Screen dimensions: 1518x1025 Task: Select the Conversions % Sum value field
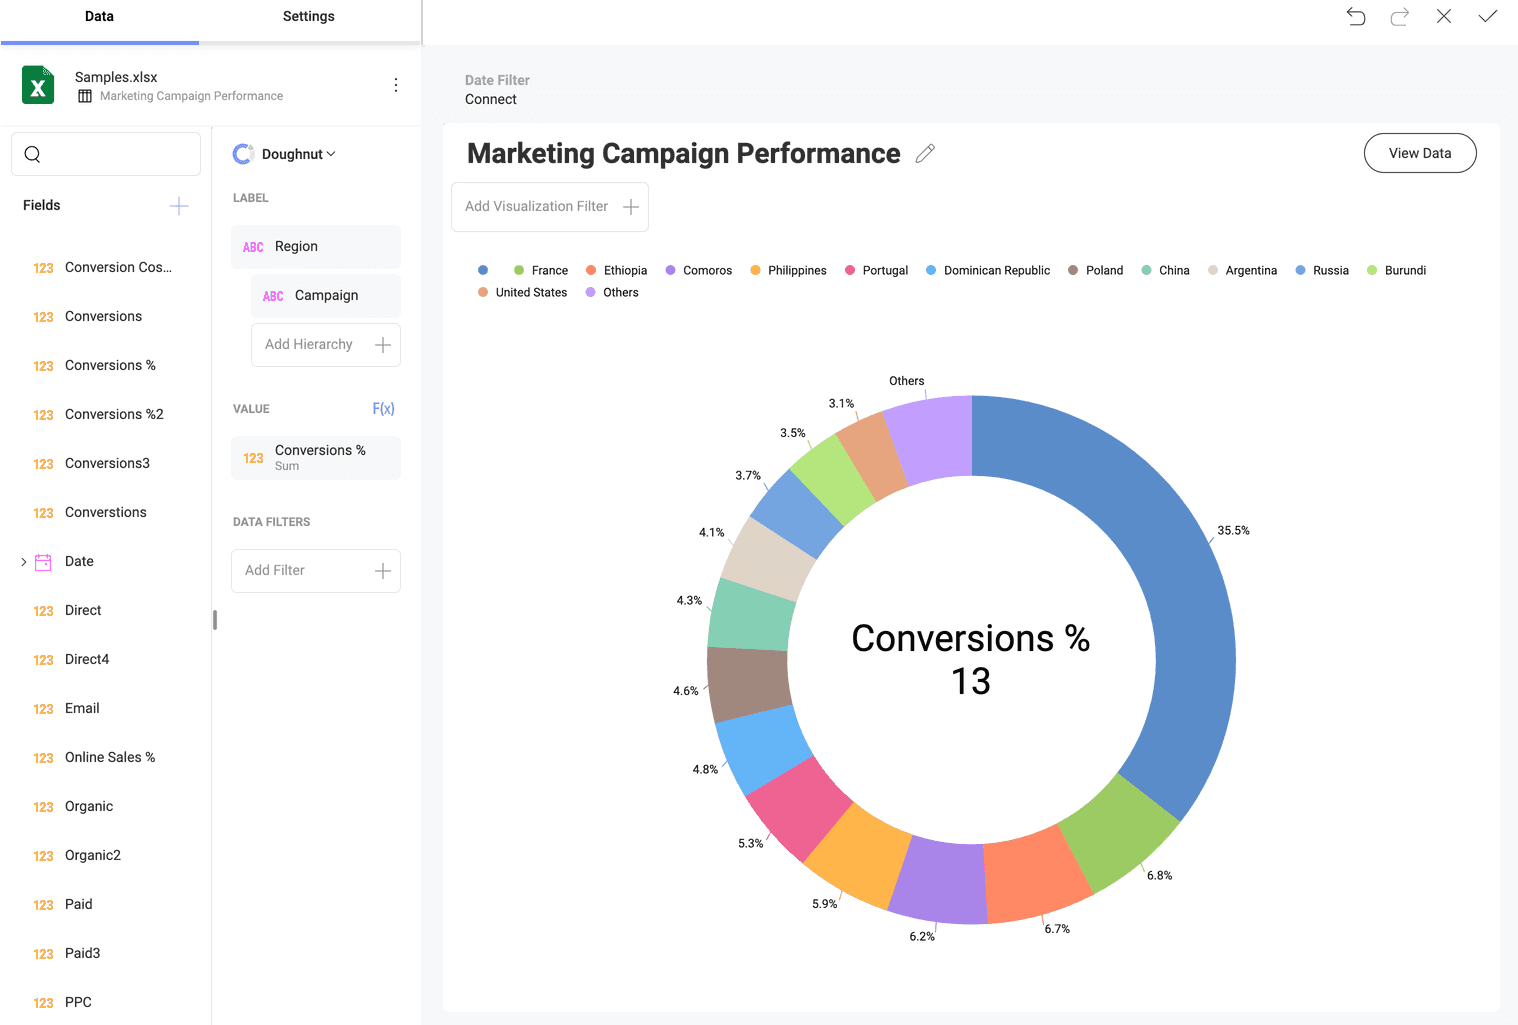[x=316, y=458]
